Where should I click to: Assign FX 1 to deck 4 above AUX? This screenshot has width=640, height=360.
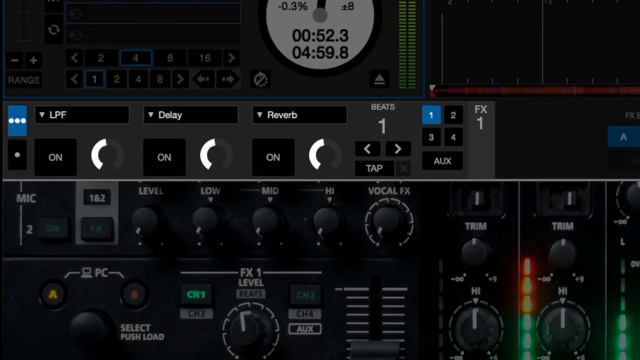[453, 138]
